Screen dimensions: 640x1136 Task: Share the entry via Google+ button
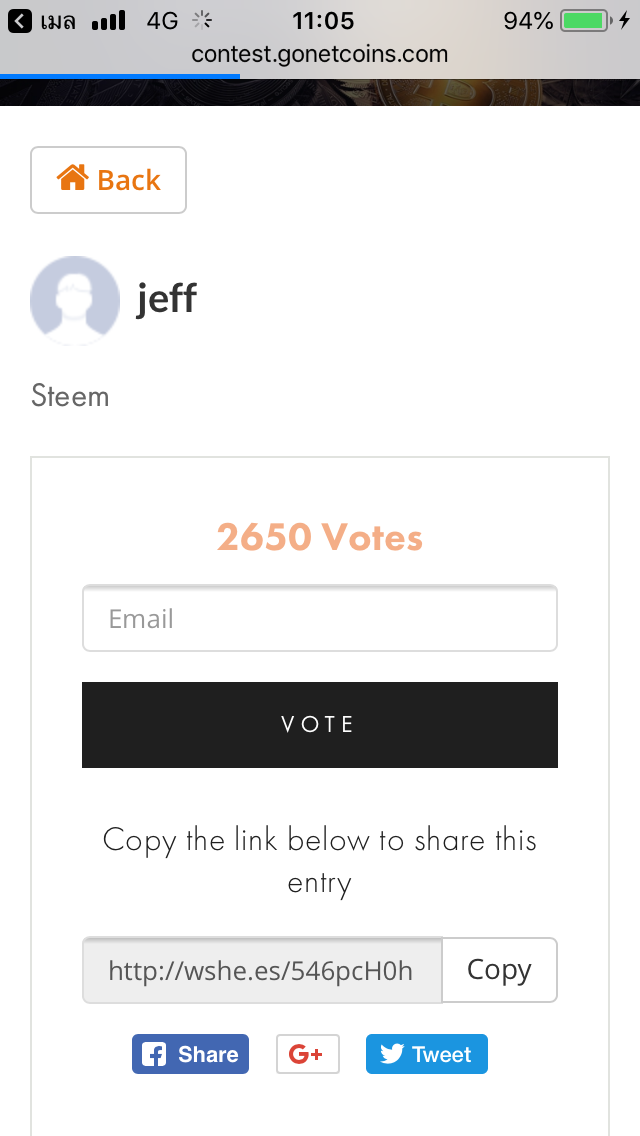[x=307, y=1054]
